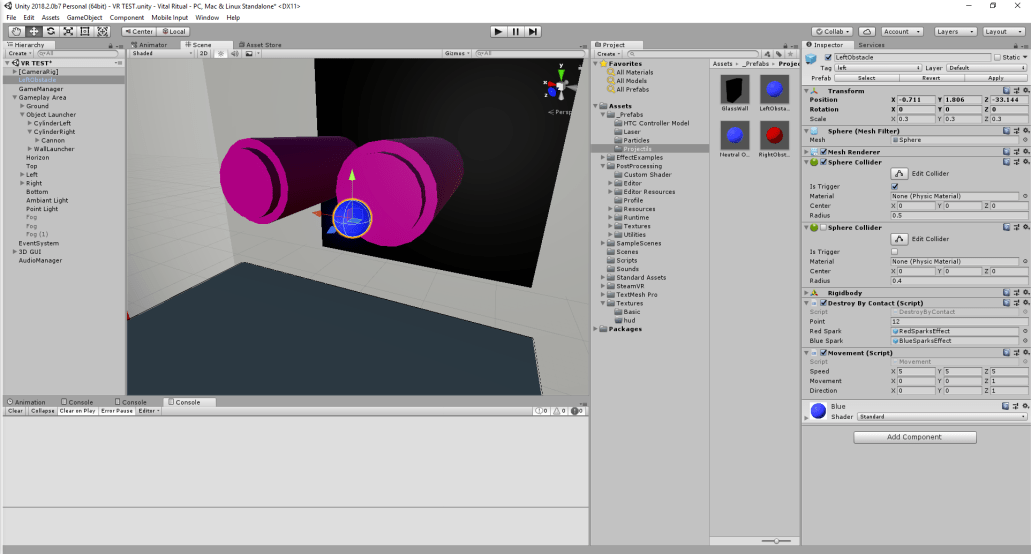1031x554 pixels.
Task: Select the Rotate tool
Action: [x=50, y=31]
